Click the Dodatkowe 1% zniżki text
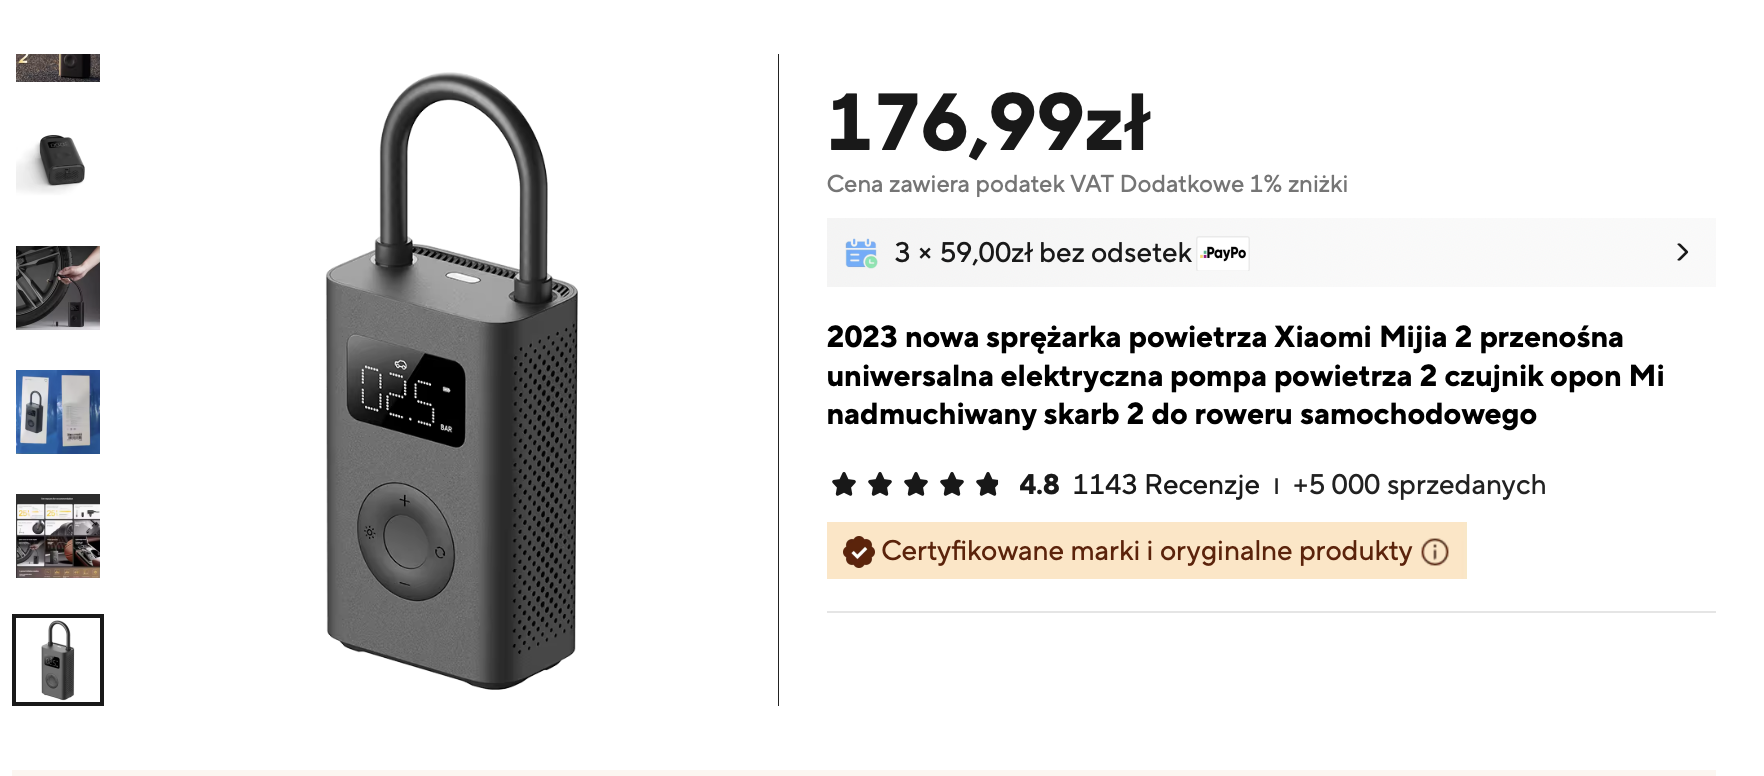The width and height of the screenshot is (1764, 776). (1233, 184)
